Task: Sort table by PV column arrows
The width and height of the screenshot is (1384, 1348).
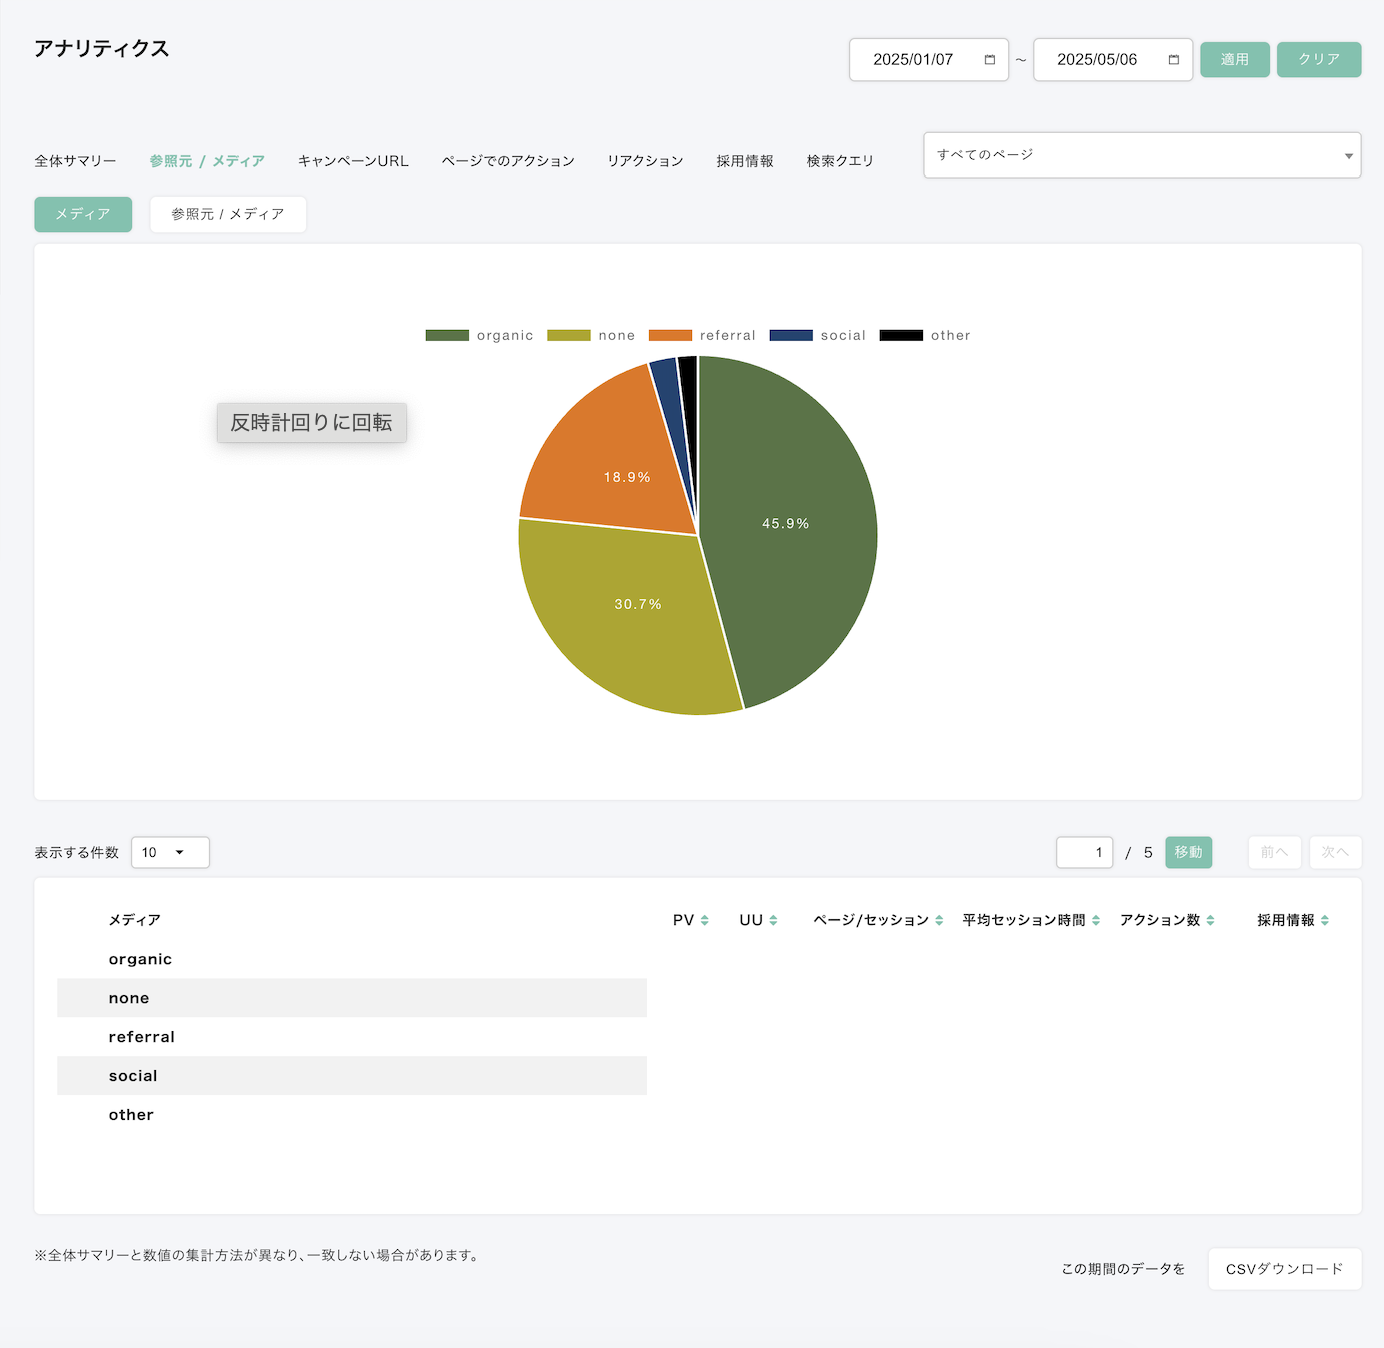Action: click(705, 920)
